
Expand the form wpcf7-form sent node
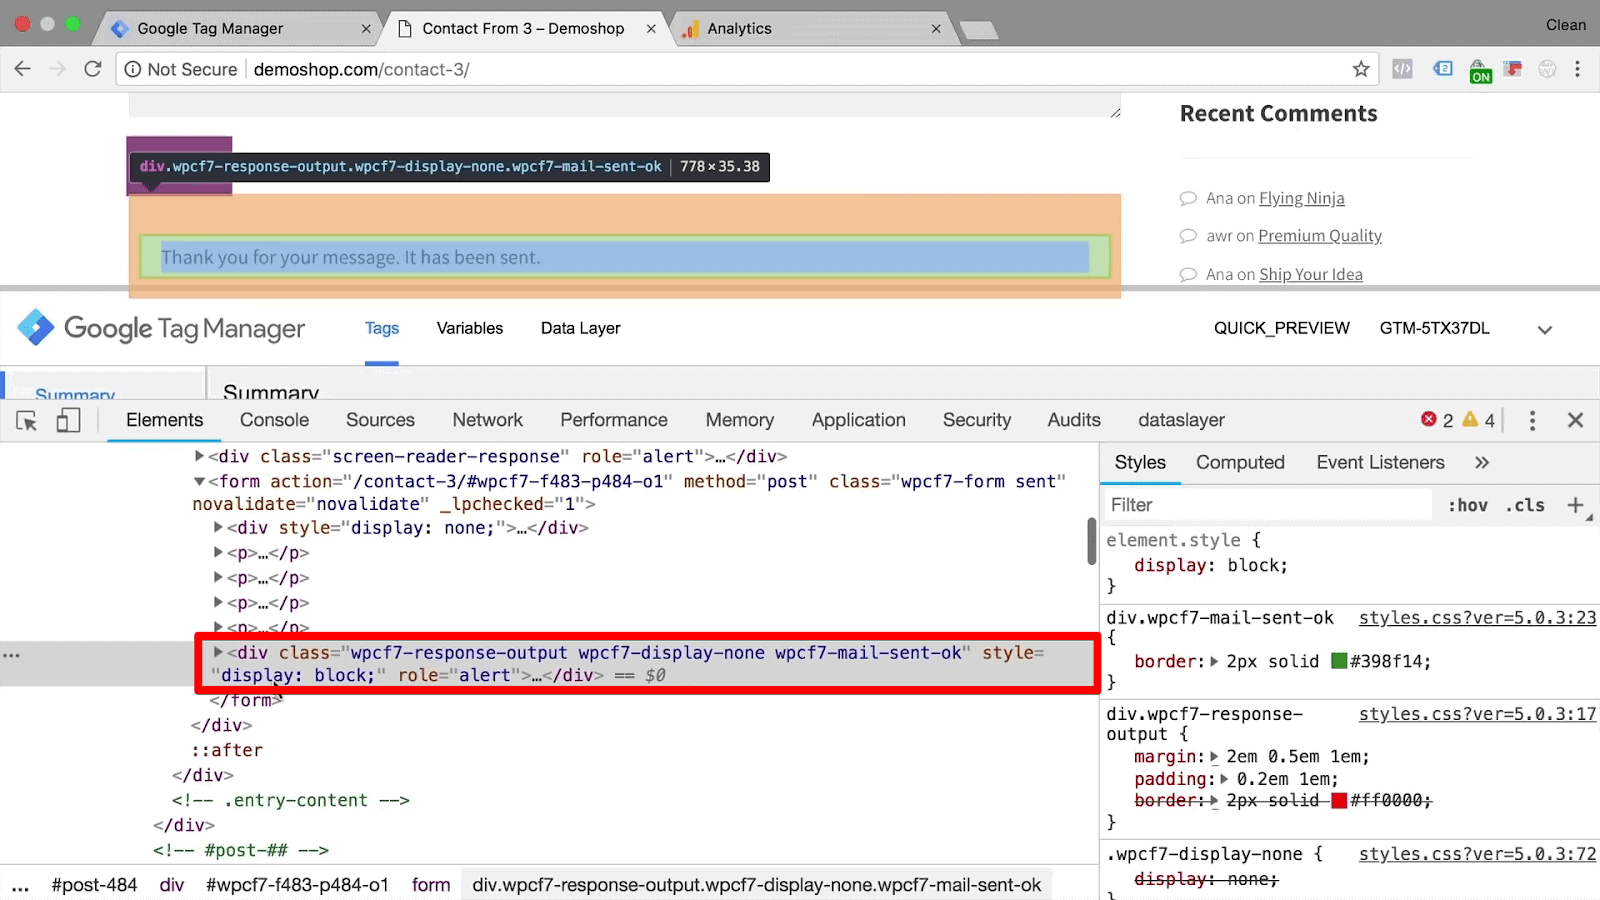point(199,482)
